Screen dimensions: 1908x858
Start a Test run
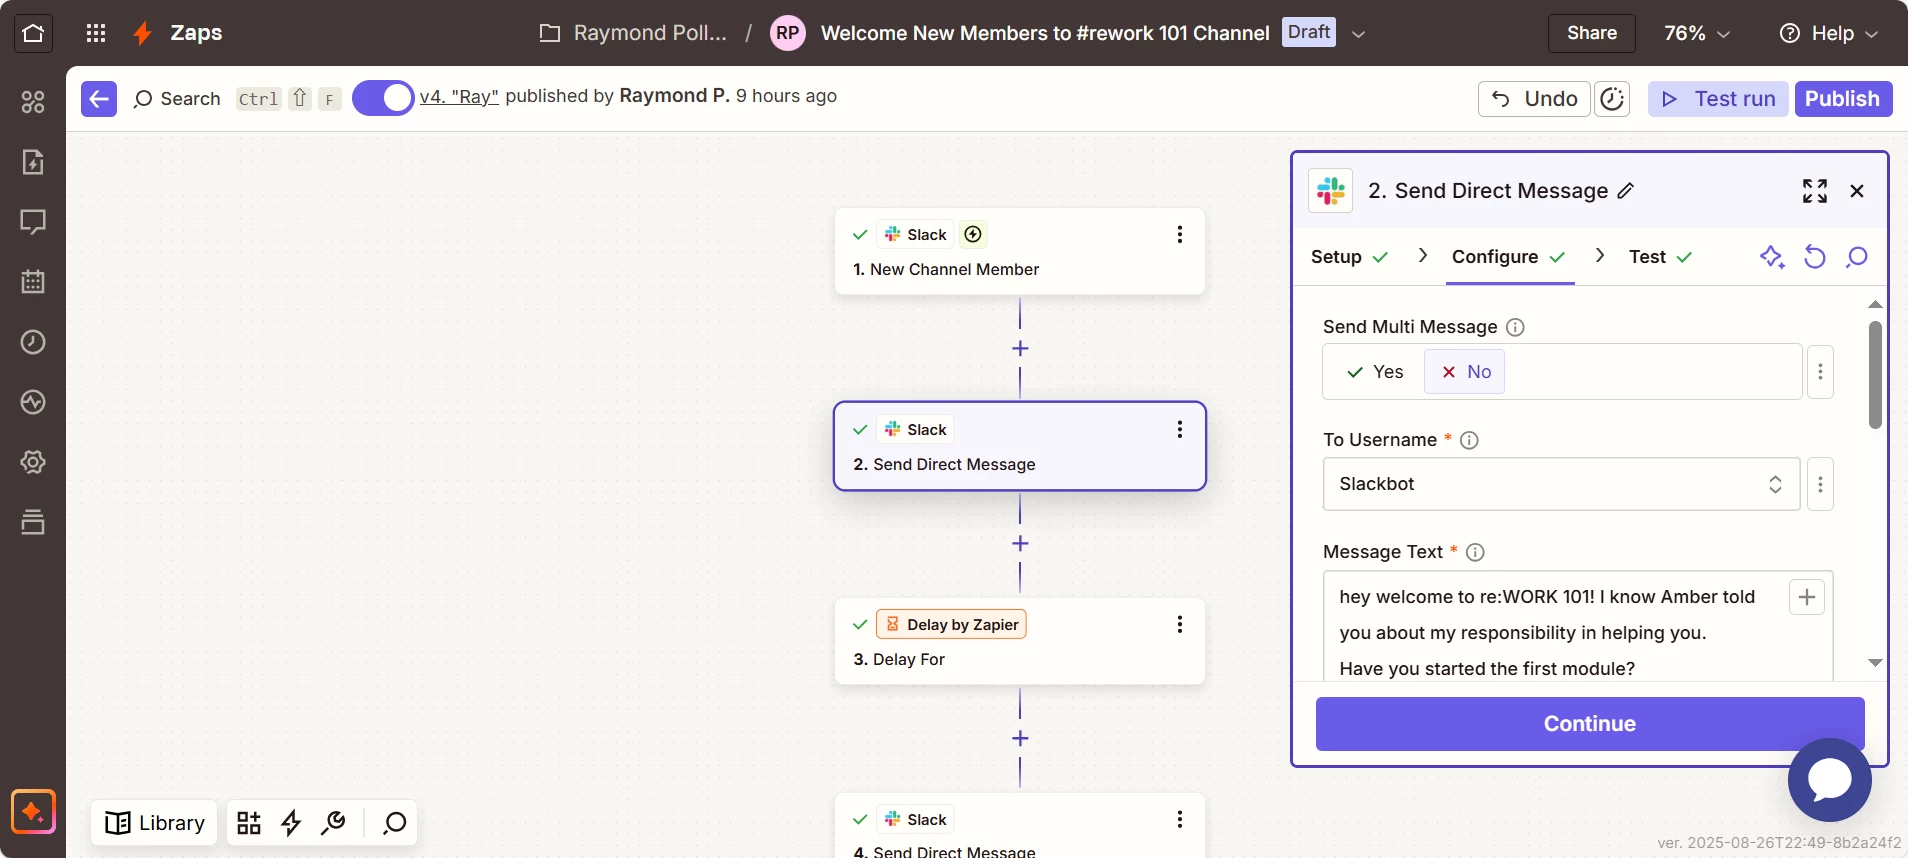(x=1718, y=98)
